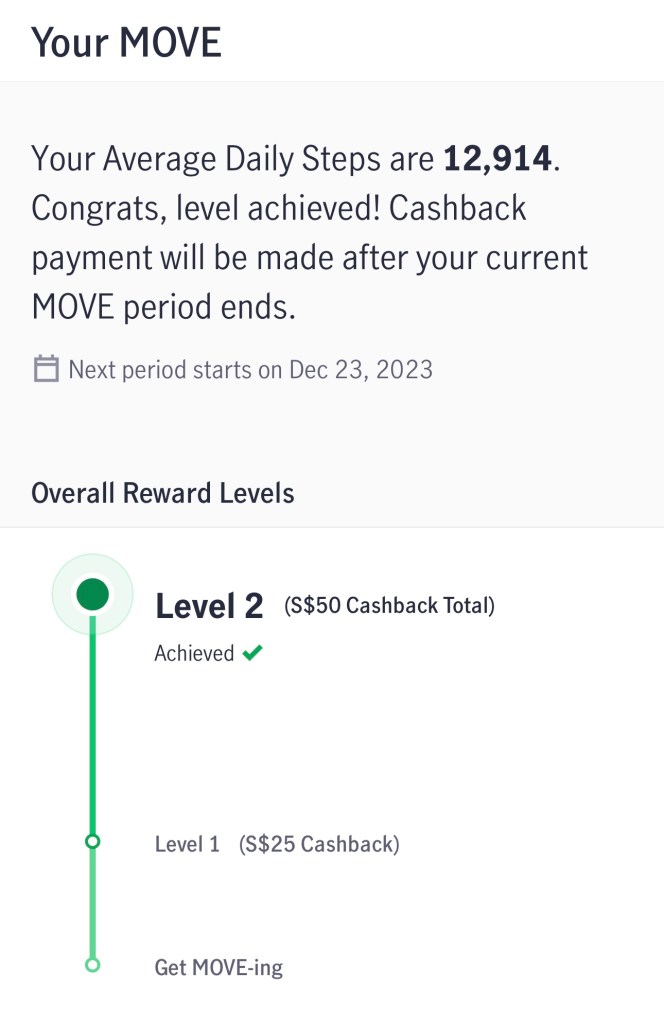Tap the Get MOVE-ing milestone circle
This screenshot has width=664, height=1023.
tap(93, 965)
